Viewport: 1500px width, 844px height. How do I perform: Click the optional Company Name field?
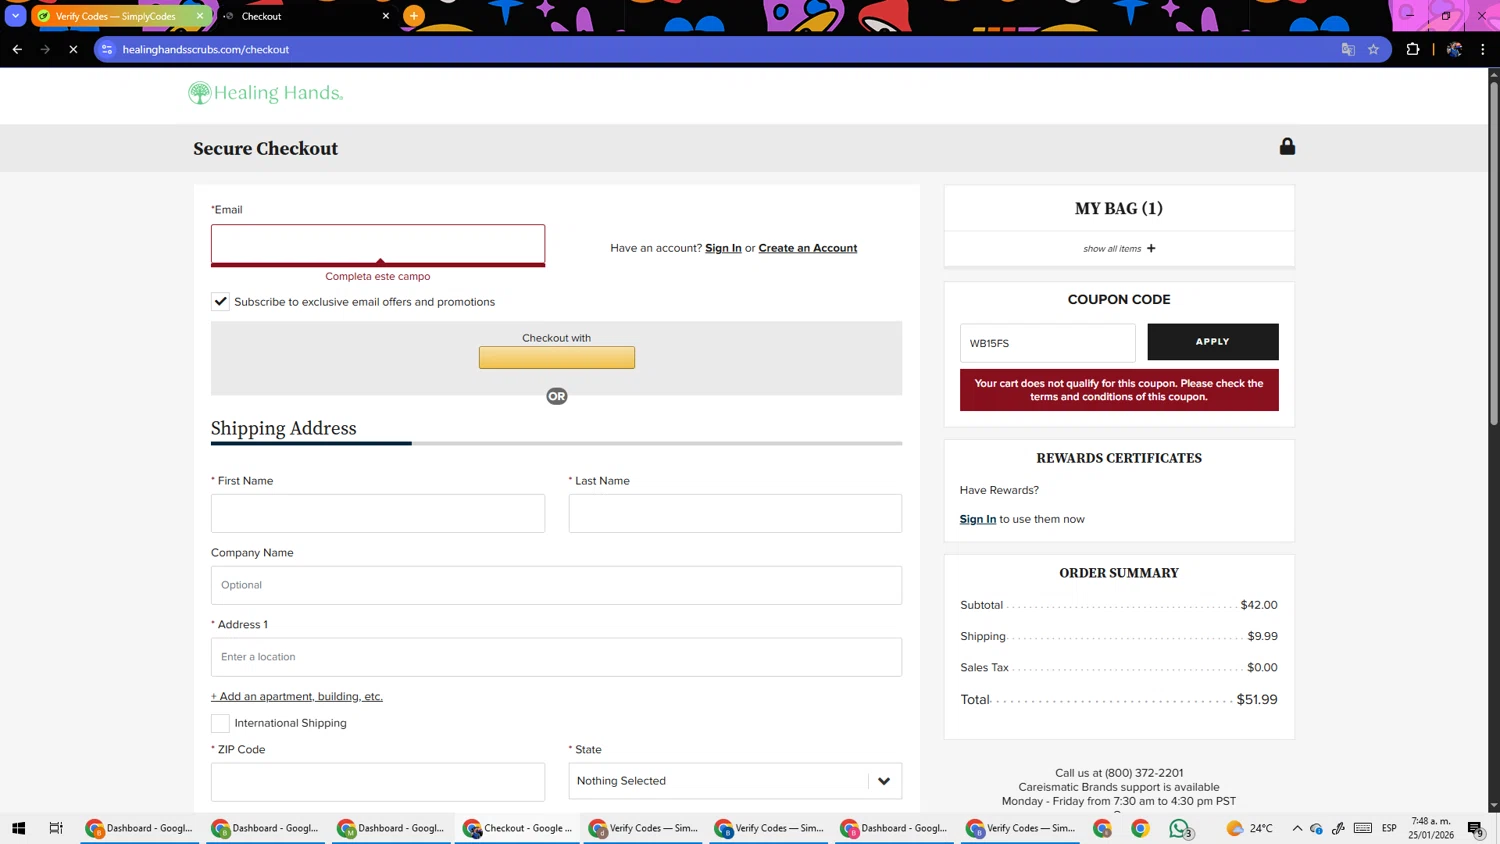[x=556, y=585]
